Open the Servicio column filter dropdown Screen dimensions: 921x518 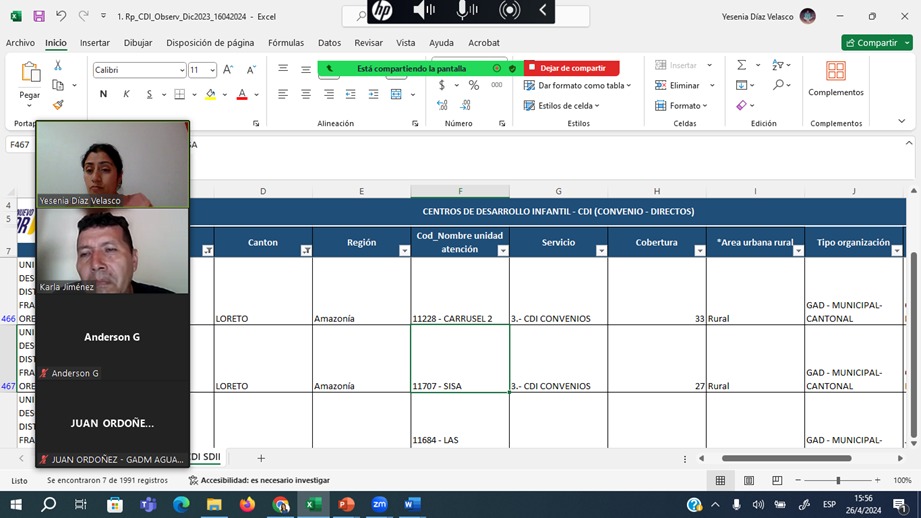(x=601, y=251)
